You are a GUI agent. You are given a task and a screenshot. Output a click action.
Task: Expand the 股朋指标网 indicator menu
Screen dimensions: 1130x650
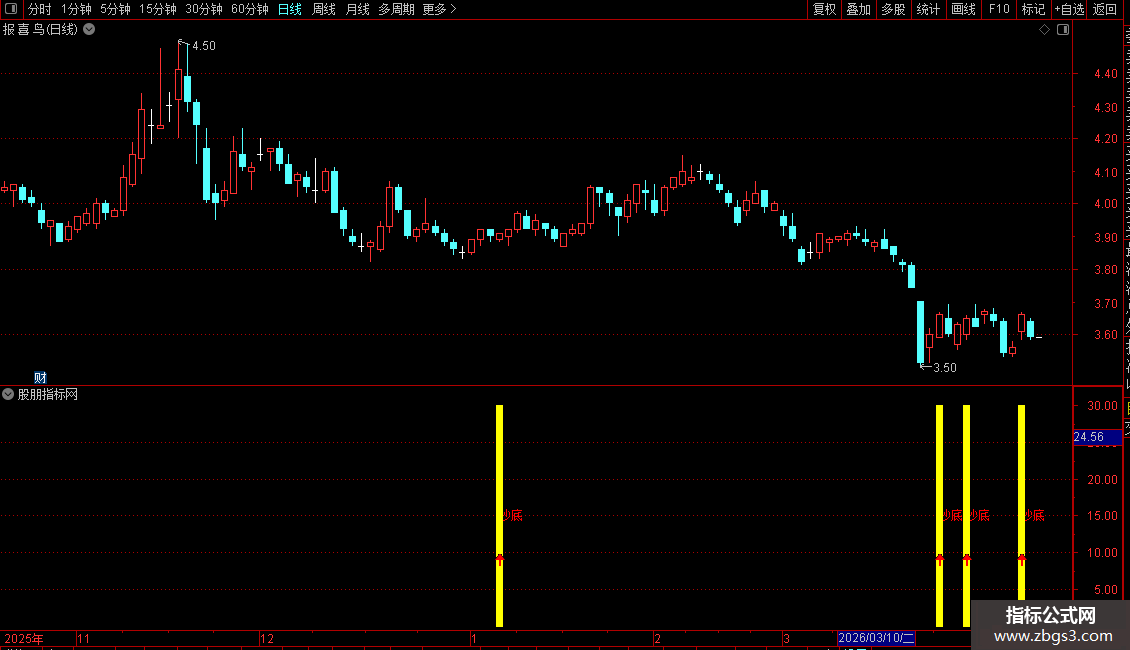(x=8, y=394)
